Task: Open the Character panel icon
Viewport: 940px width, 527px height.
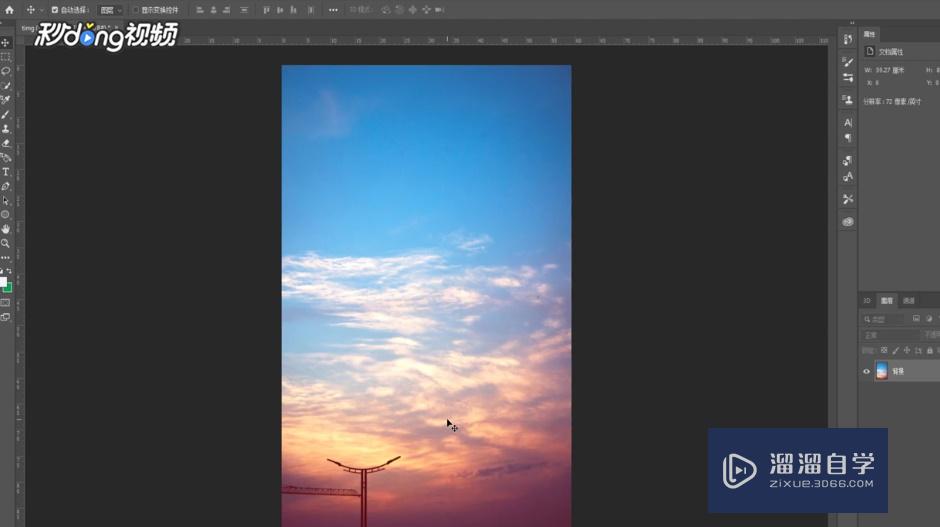Action: pos(848,122)
